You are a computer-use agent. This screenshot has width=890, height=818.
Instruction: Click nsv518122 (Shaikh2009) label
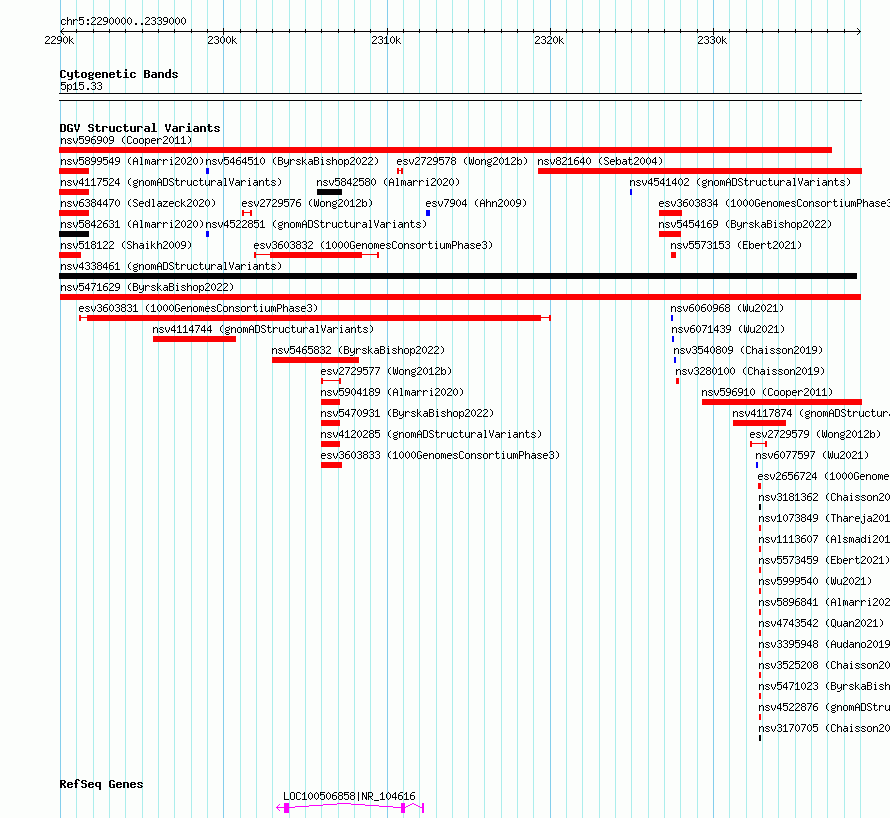tap(126, 245)
